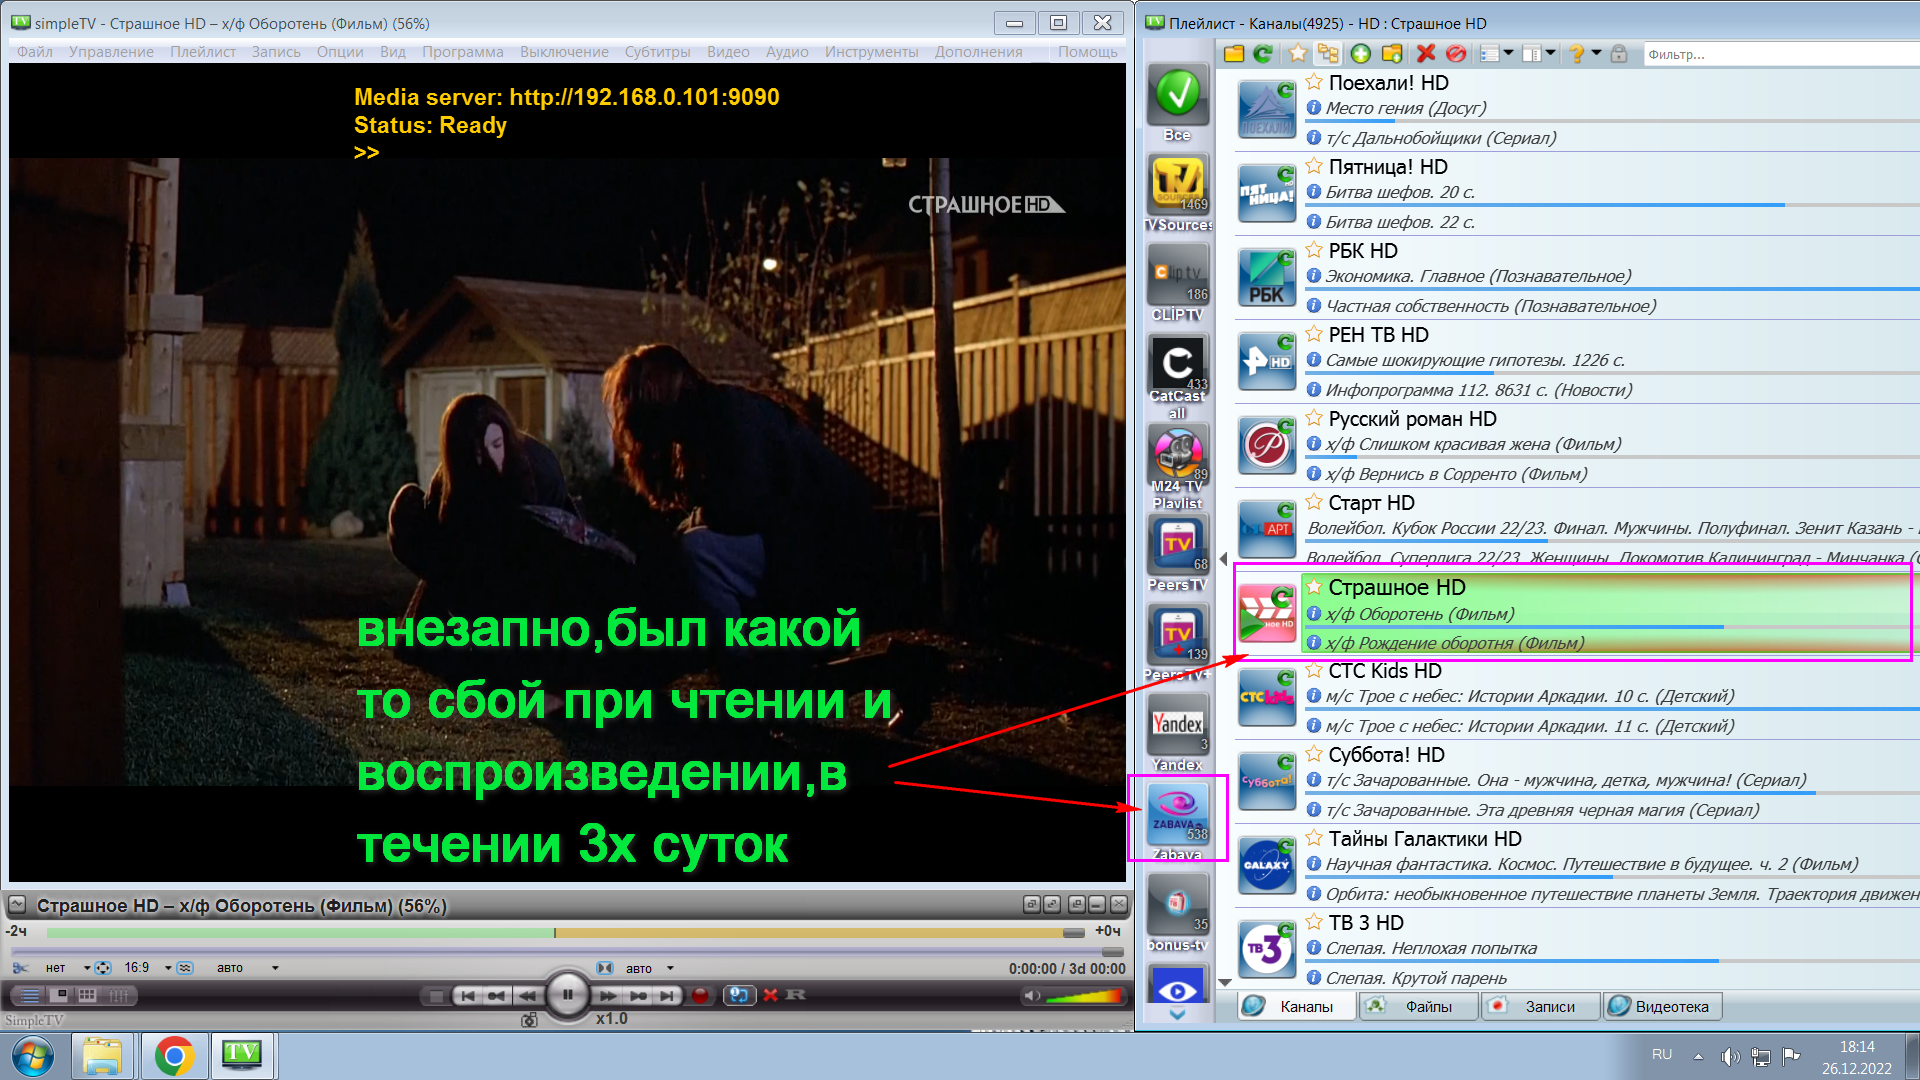Open the Windows Start menu

pyautogui.click(x=32, y=1056)
